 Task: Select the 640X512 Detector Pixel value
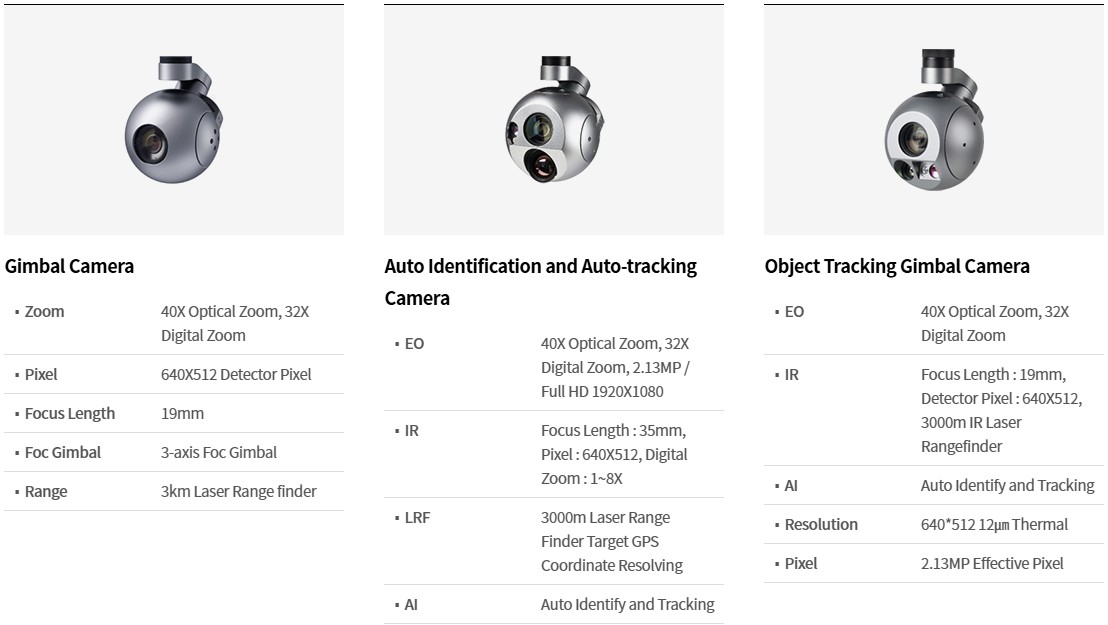tap(236, 375)
